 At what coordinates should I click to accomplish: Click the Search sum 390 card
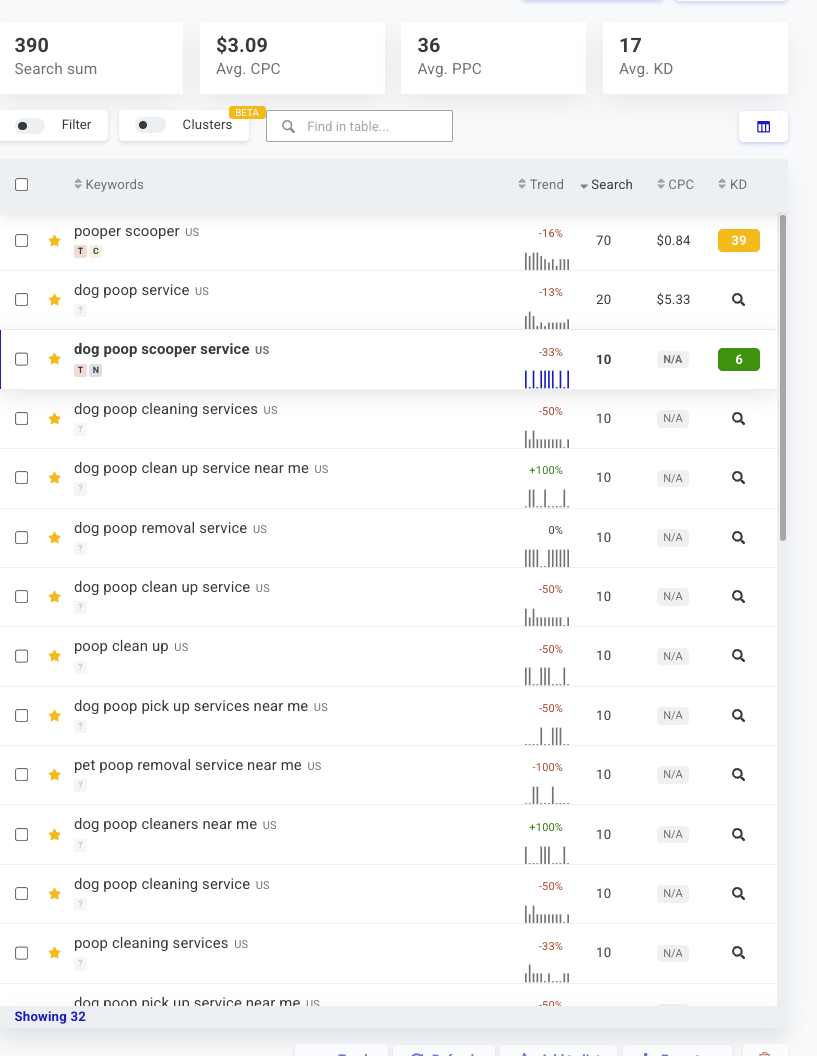point(91,58)
